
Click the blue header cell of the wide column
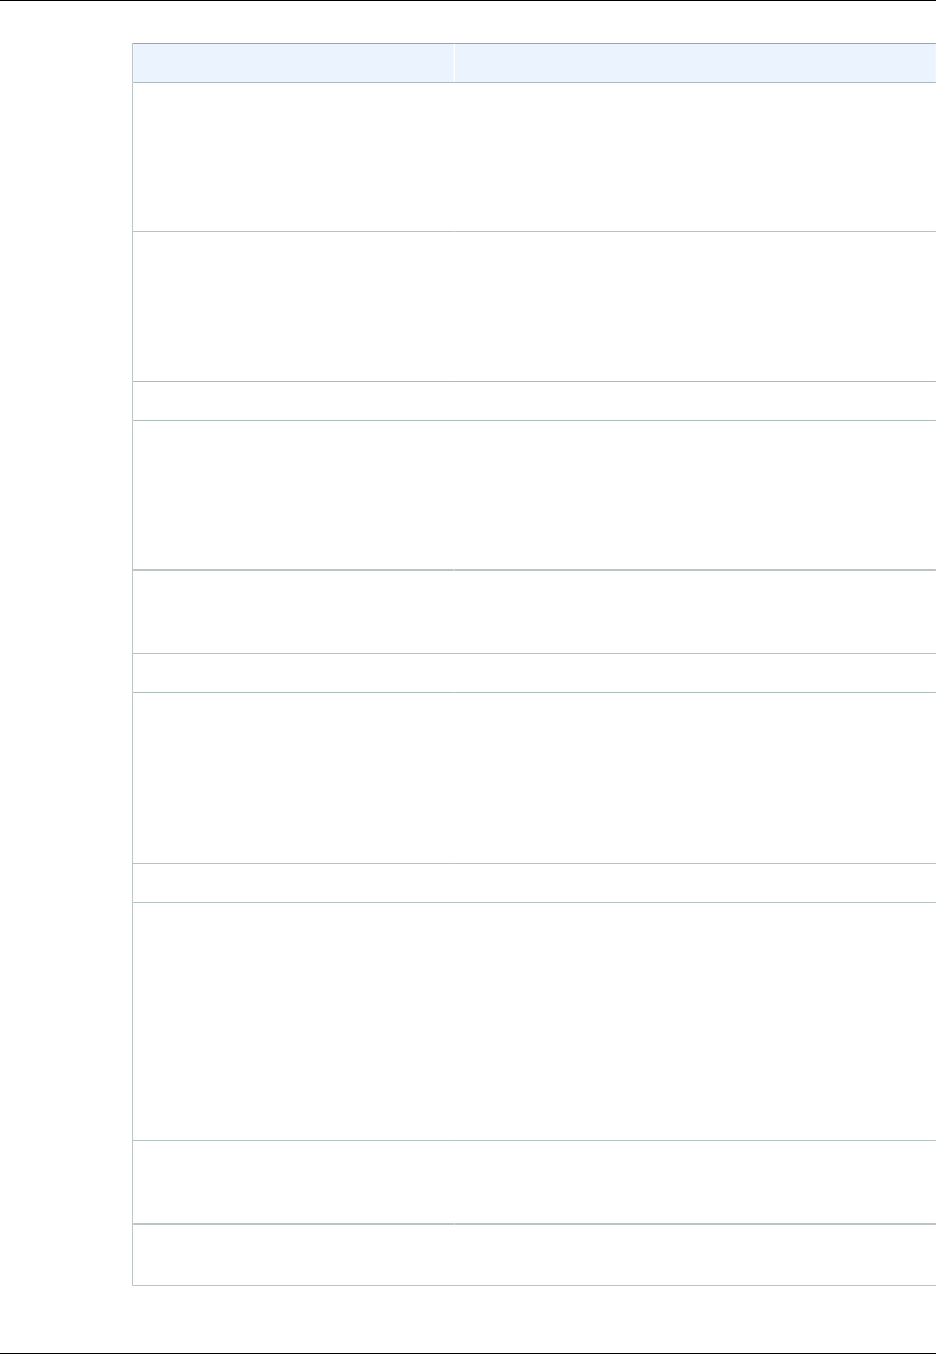[695, 62]
